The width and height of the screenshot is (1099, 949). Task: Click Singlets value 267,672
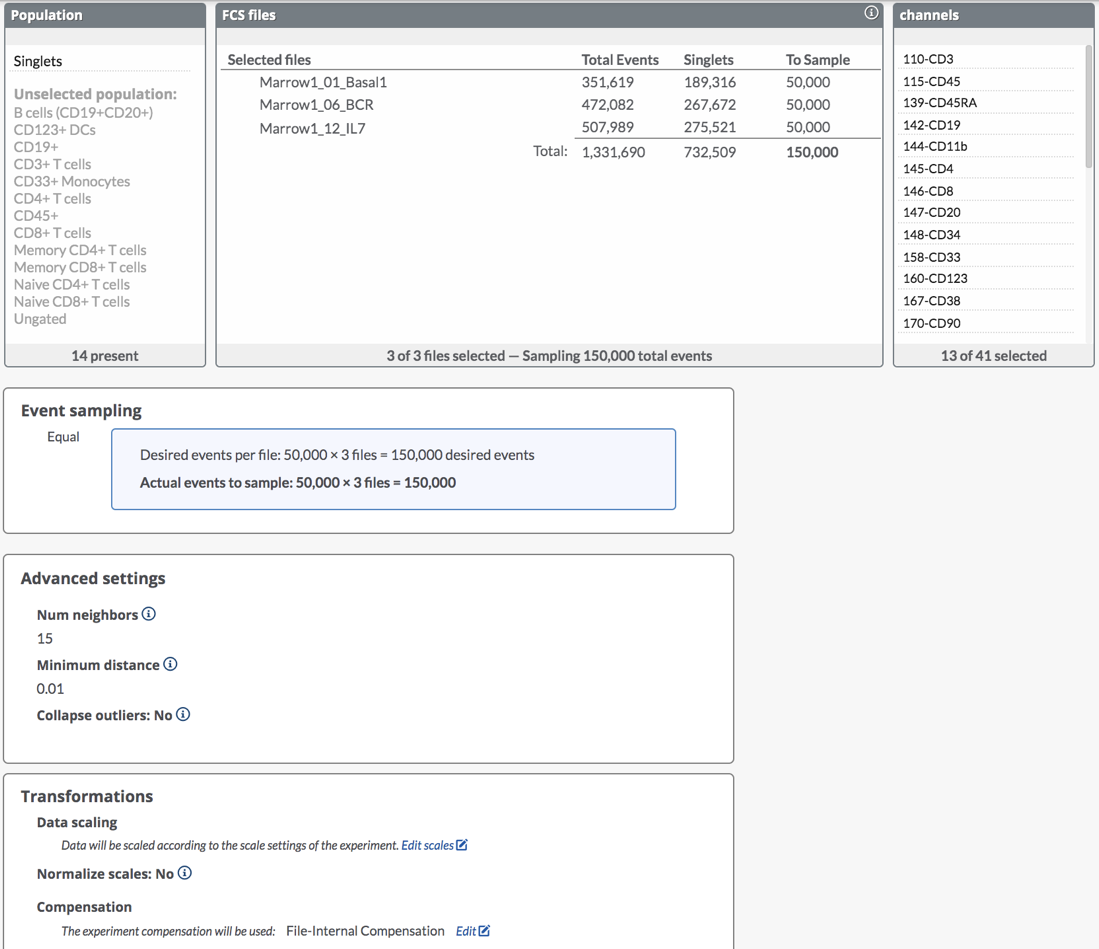tap(710, 104)
